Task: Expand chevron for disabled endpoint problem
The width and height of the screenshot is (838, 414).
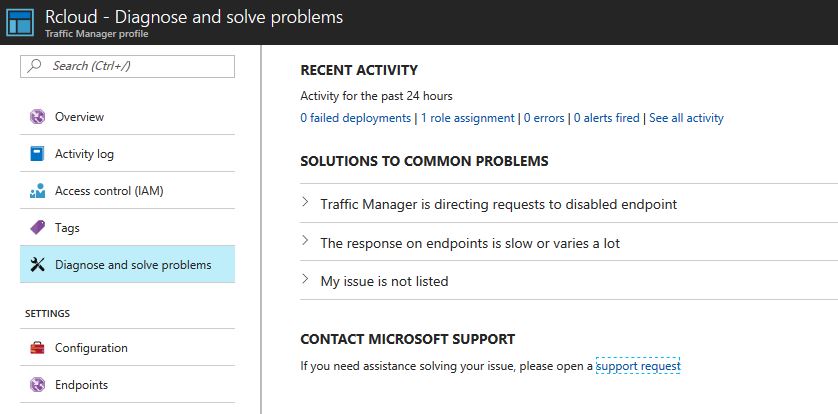Action: point(305,202)
